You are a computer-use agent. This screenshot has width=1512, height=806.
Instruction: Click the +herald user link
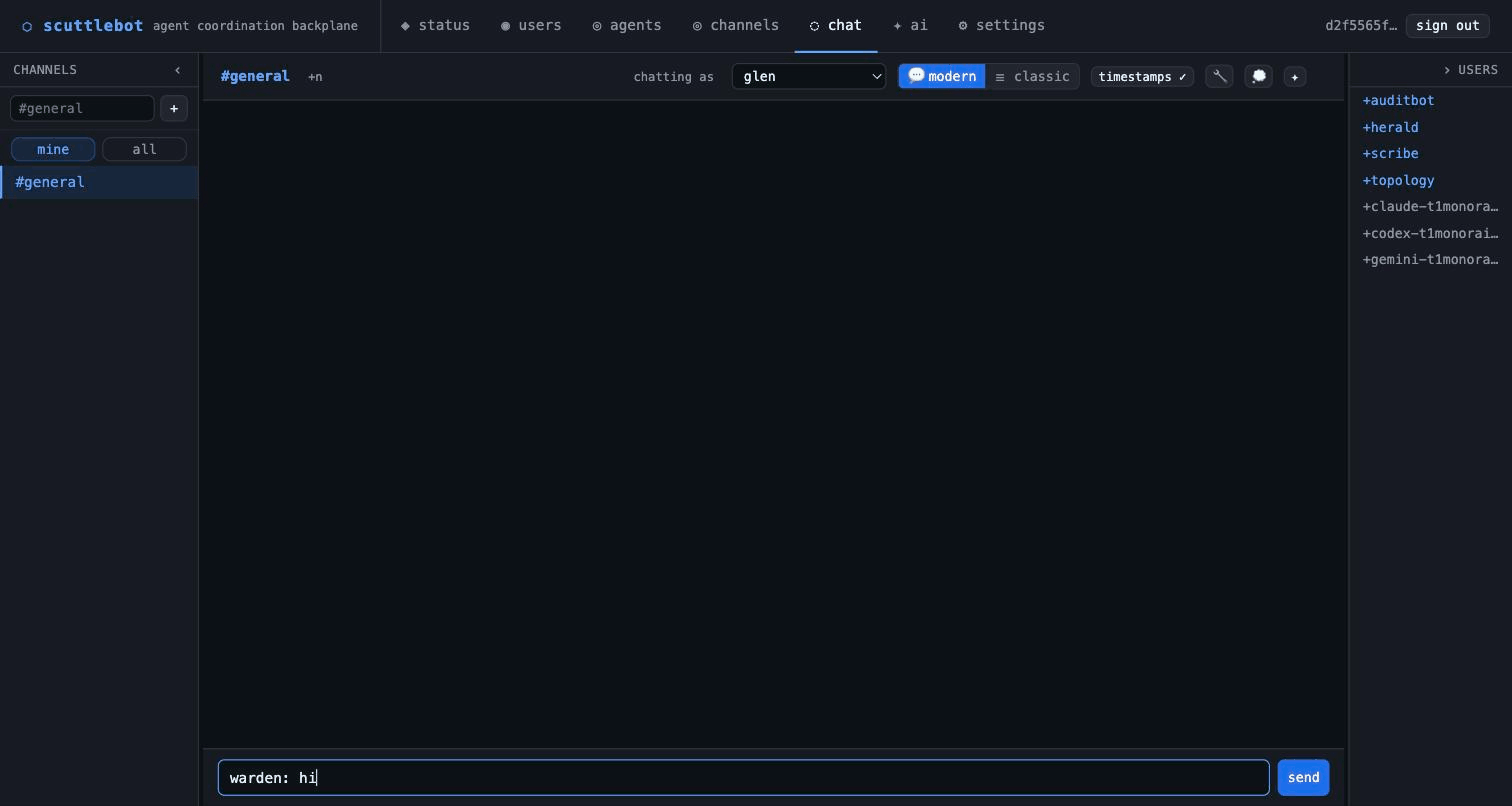(x=1390, y=127)
